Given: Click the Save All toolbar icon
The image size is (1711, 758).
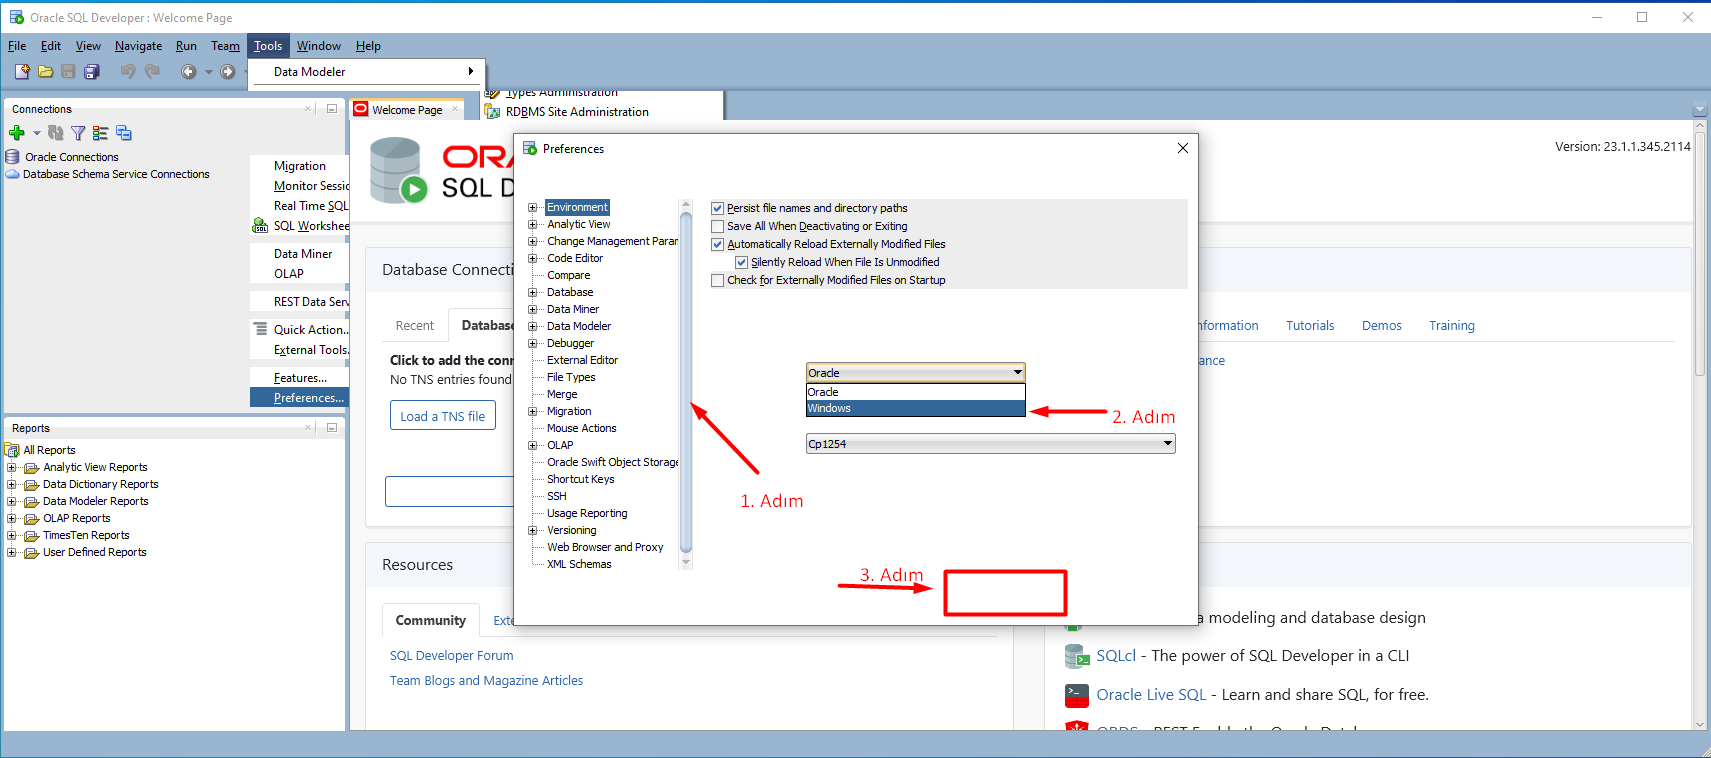Looking at the screenshot, I should pos(92,71).
